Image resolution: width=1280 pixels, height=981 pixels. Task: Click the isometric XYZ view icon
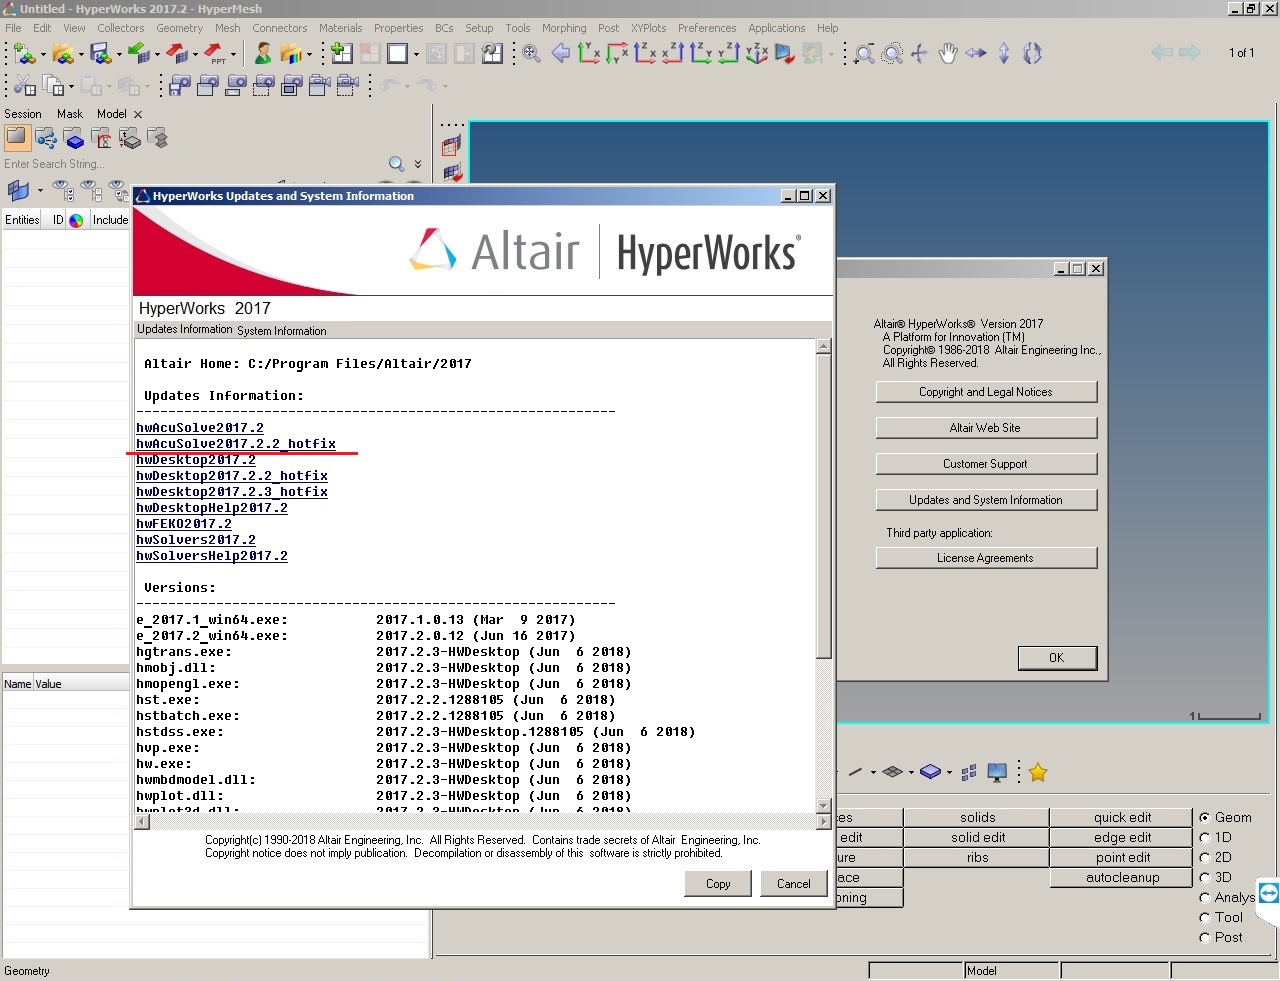pyautogui.click(x=757, y=53)
